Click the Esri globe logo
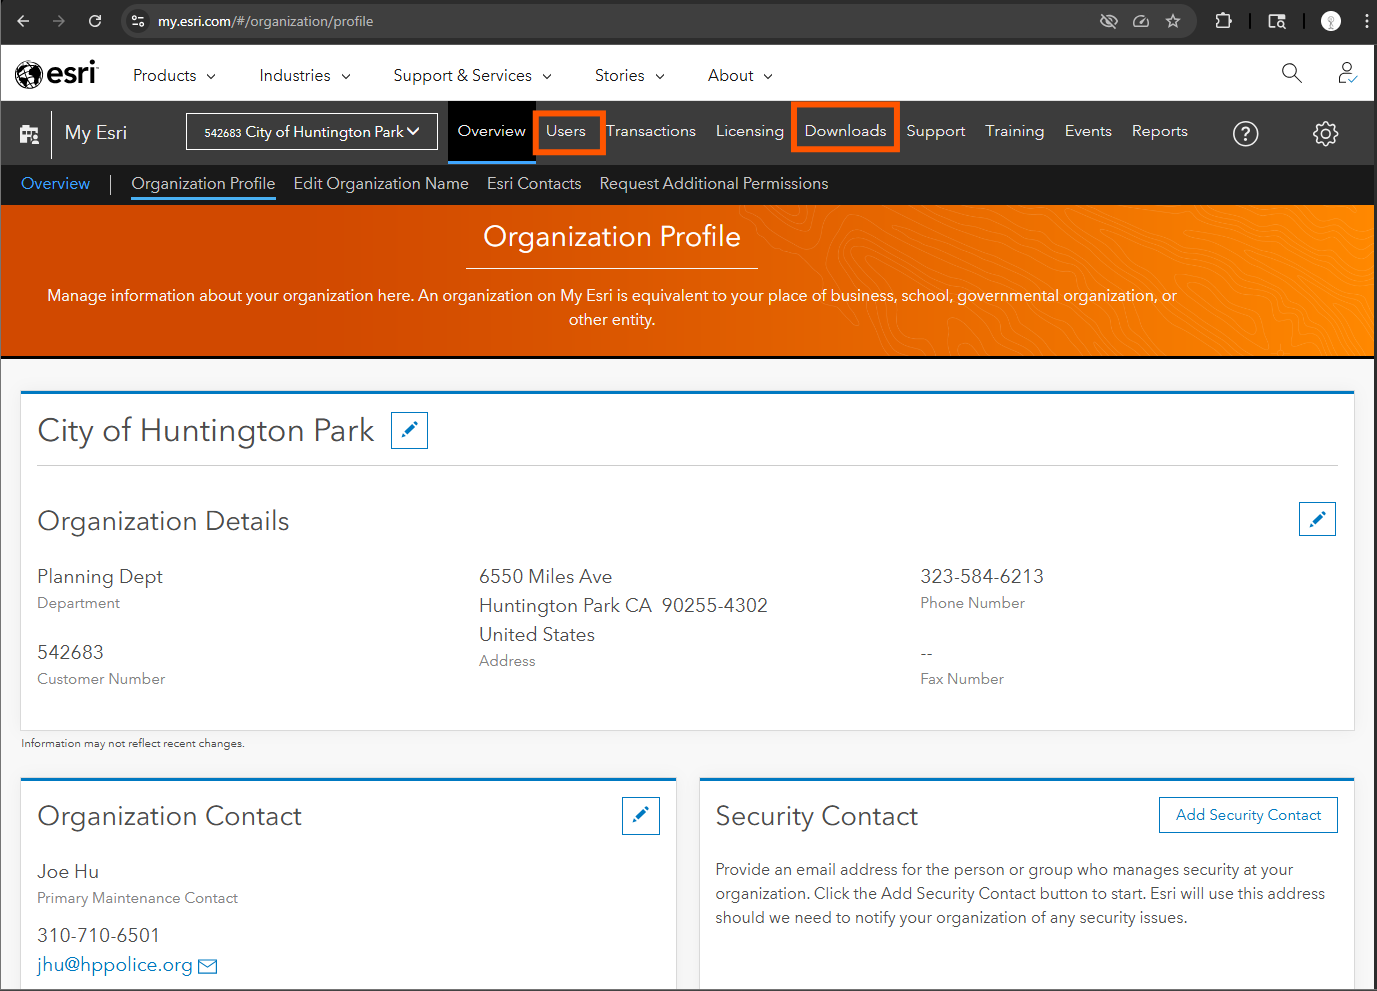 click(57, 74)
